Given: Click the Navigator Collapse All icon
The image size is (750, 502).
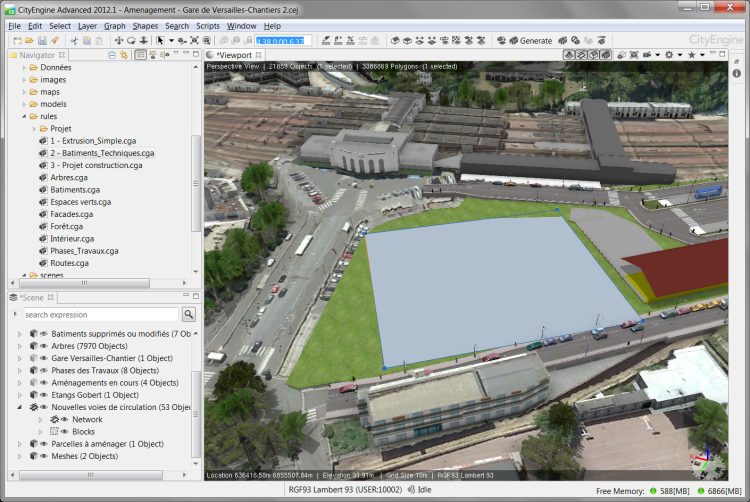Looking at the screenshot, I should (112, 55).
